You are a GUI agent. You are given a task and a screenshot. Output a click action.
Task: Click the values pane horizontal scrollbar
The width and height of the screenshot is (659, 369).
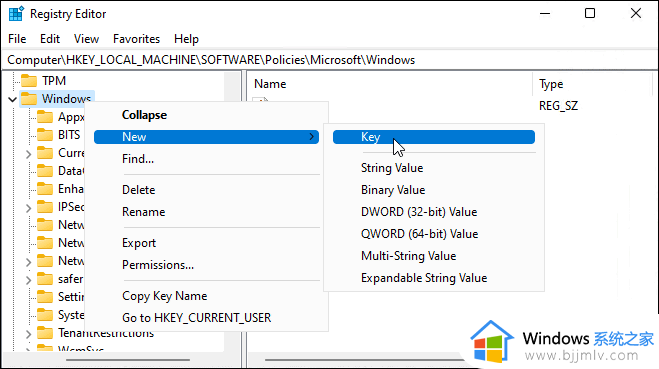coord(364,360)
